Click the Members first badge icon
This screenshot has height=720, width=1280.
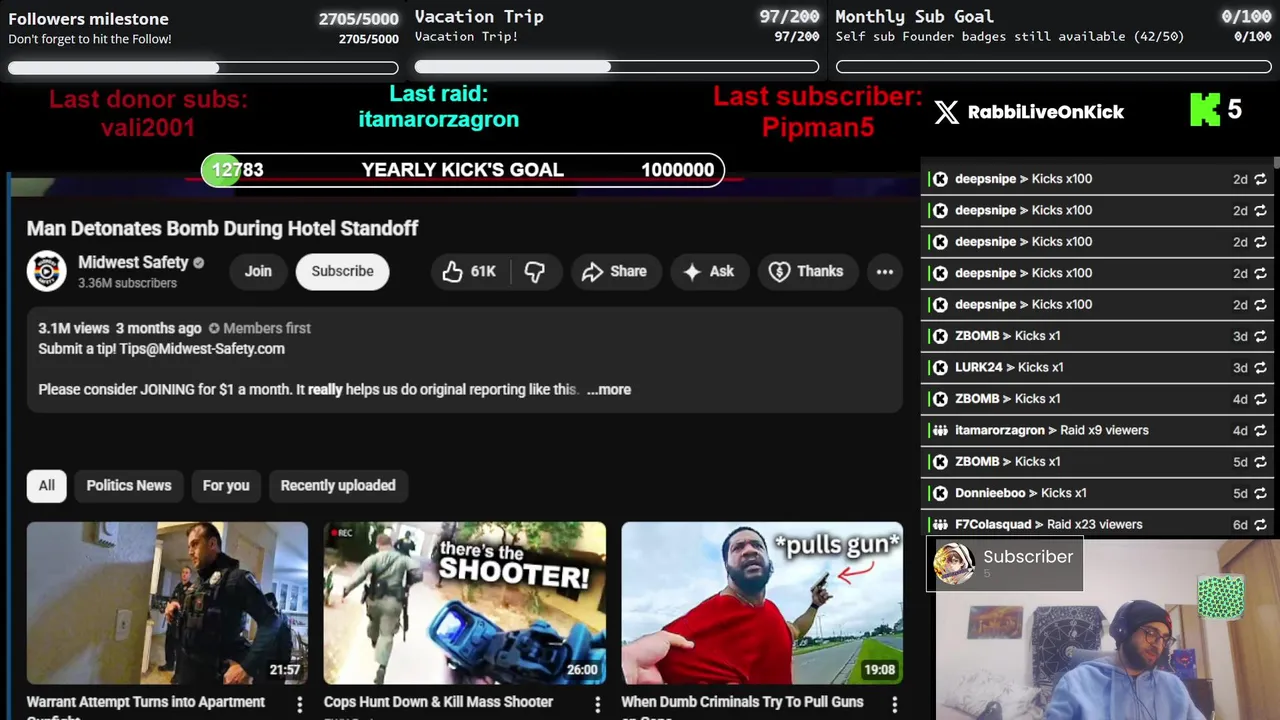213,328
